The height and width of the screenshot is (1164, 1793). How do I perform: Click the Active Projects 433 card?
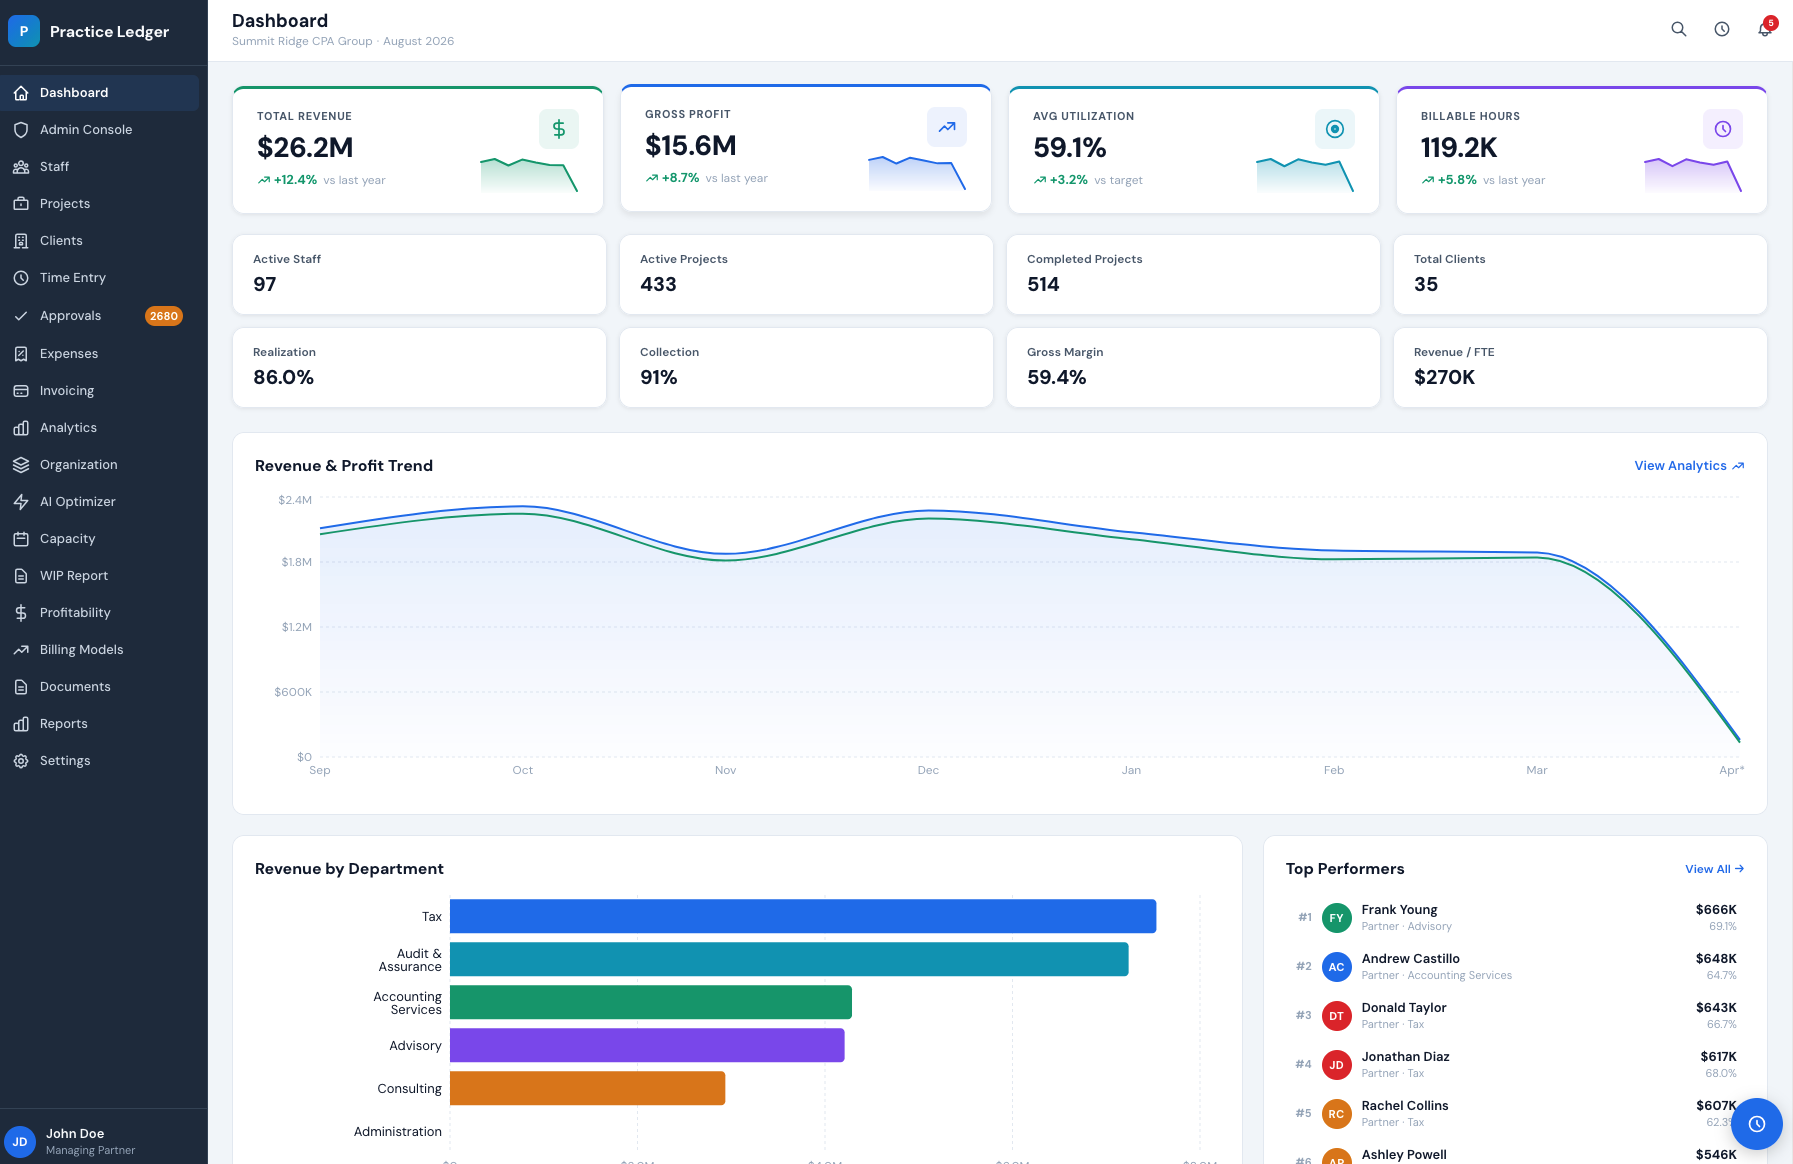806,274
